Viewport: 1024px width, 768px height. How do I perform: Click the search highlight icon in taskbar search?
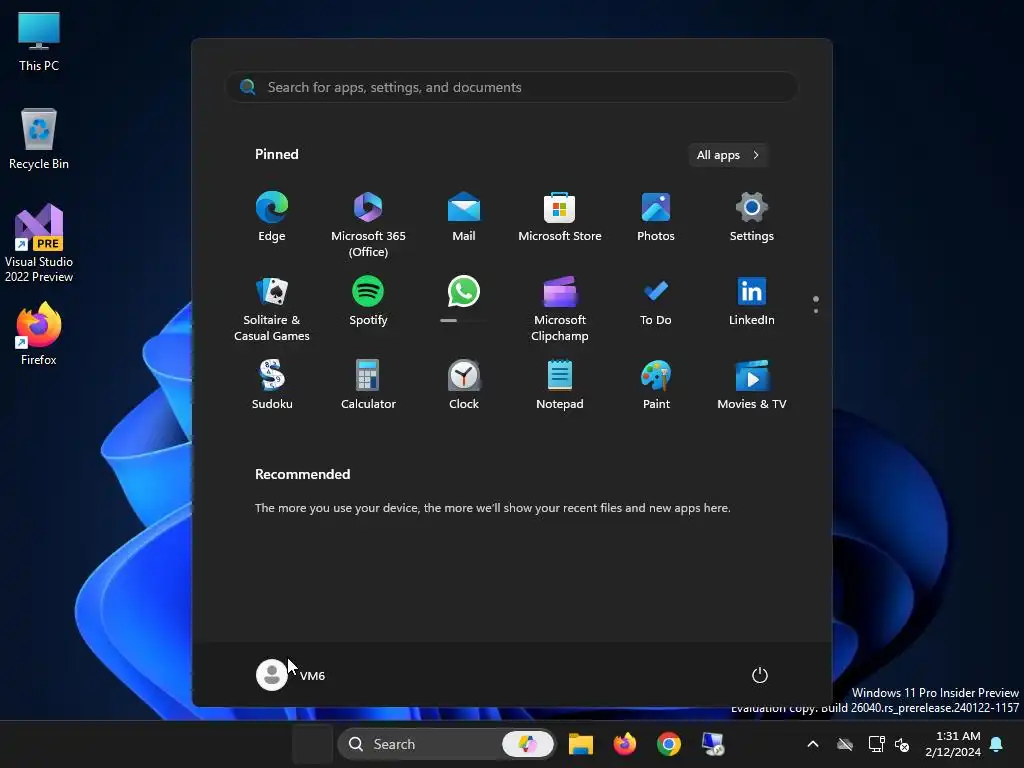528,744
